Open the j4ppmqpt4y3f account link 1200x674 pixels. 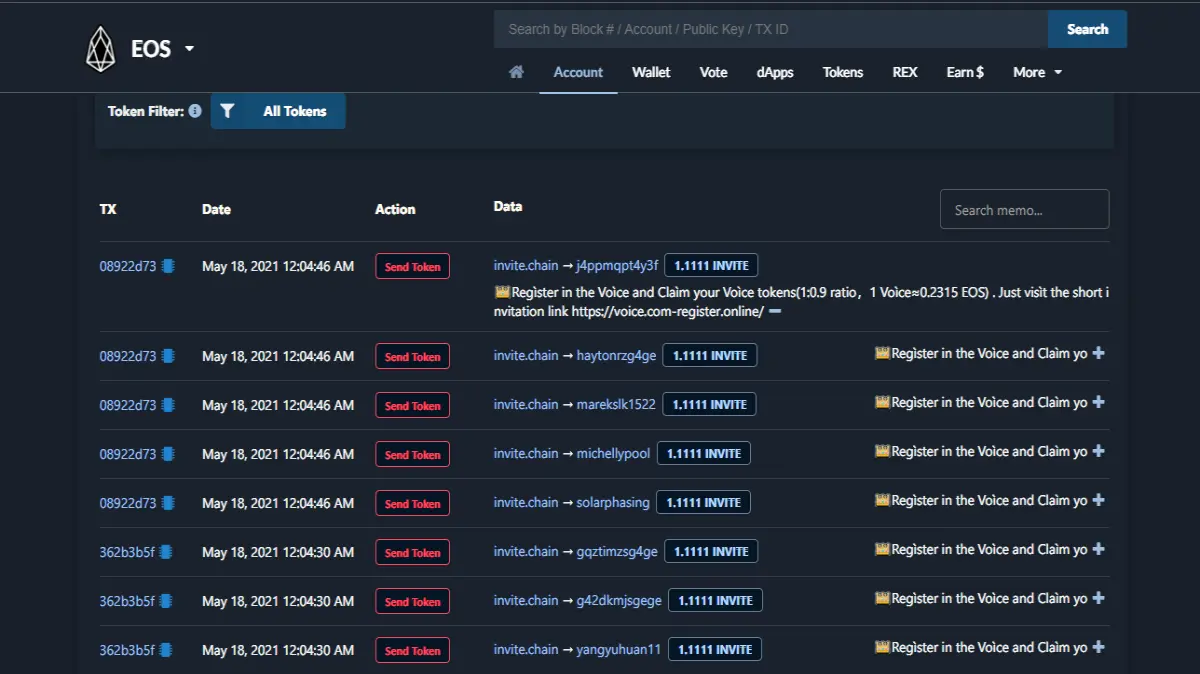pyautogui.click(x=617, y=266)
